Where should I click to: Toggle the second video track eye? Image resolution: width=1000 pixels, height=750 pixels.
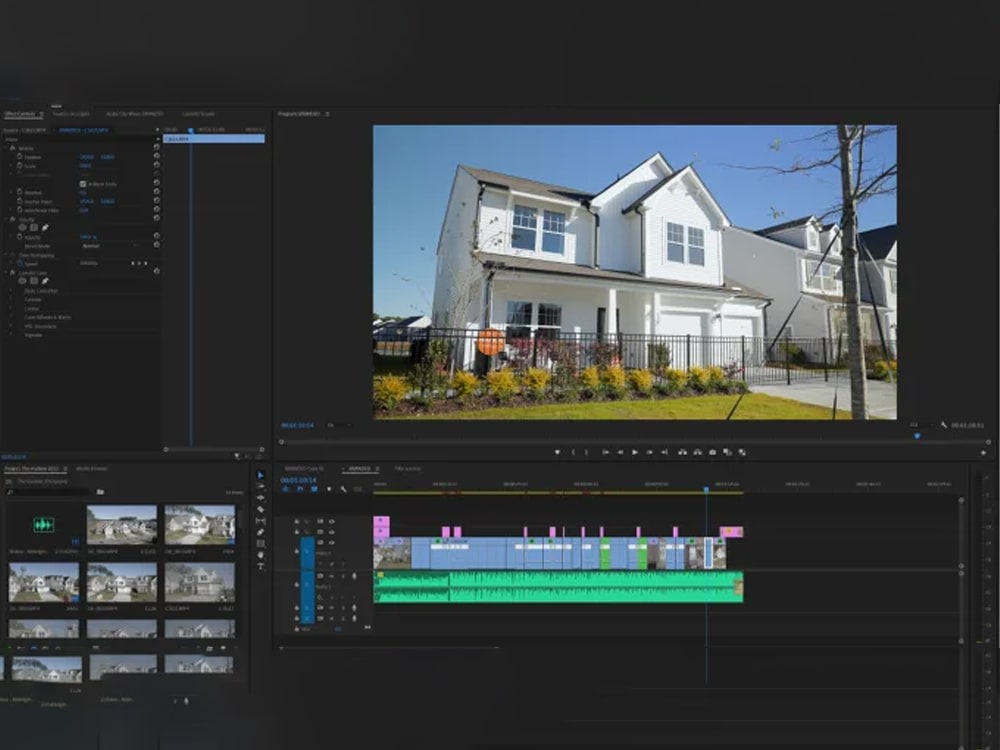tap(331, 531)
